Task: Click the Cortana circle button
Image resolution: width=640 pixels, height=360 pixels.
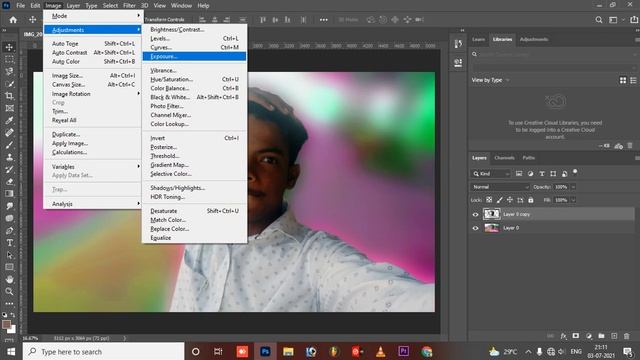Action: click(x=196, y=351)
